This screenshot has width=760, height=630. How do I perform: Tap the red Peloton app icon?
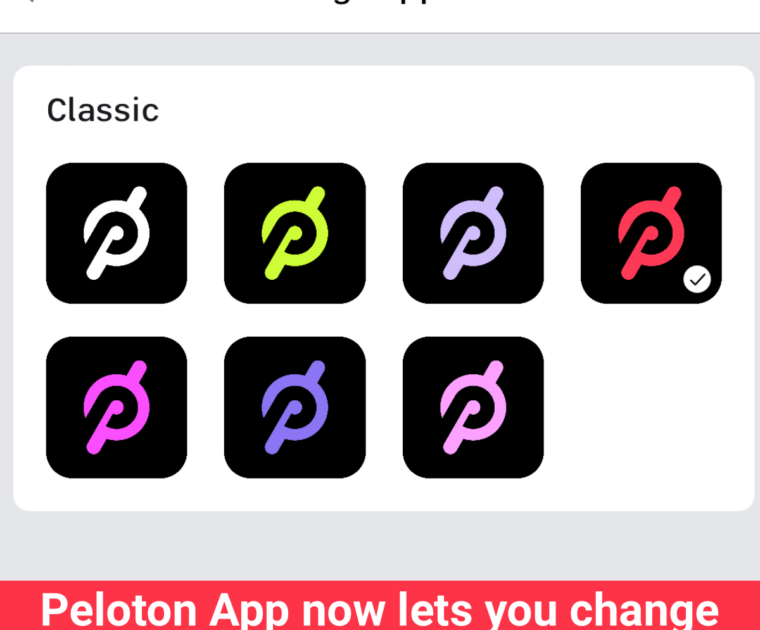coord(651,233)
